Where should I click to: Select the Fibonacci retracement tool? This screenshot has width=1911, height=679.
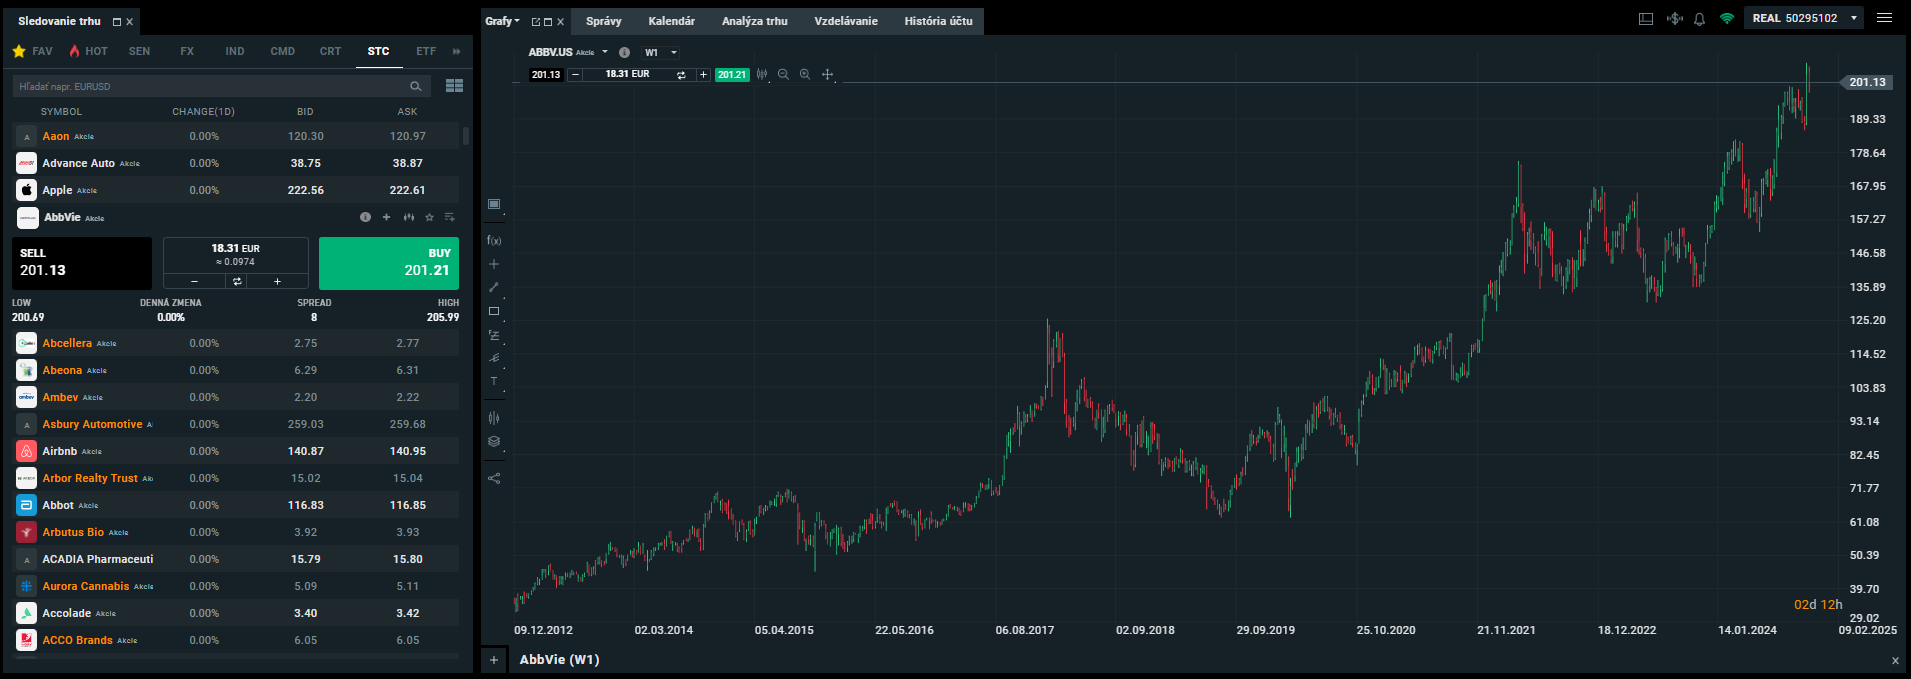(494, 335)
